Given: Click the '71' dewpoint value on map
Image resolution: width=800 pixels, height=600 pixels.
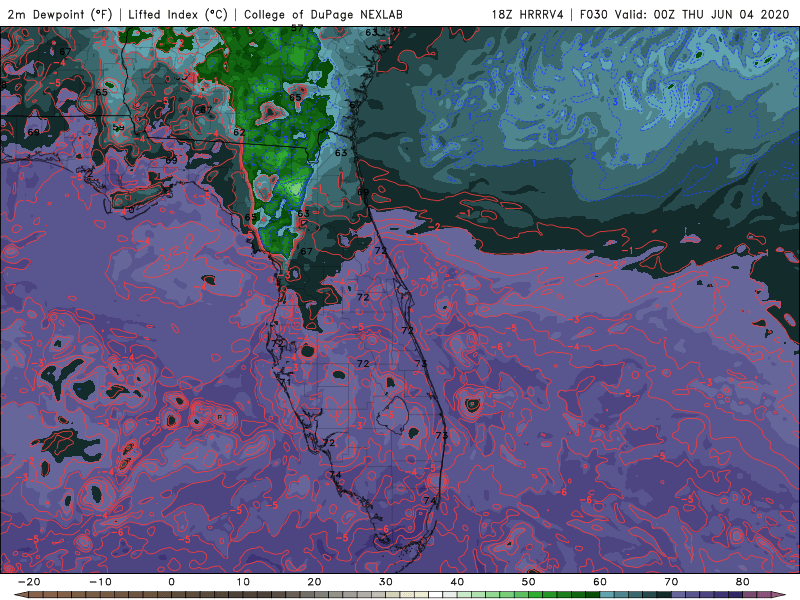Looking at the screenshot, I should tap(285, 382).
